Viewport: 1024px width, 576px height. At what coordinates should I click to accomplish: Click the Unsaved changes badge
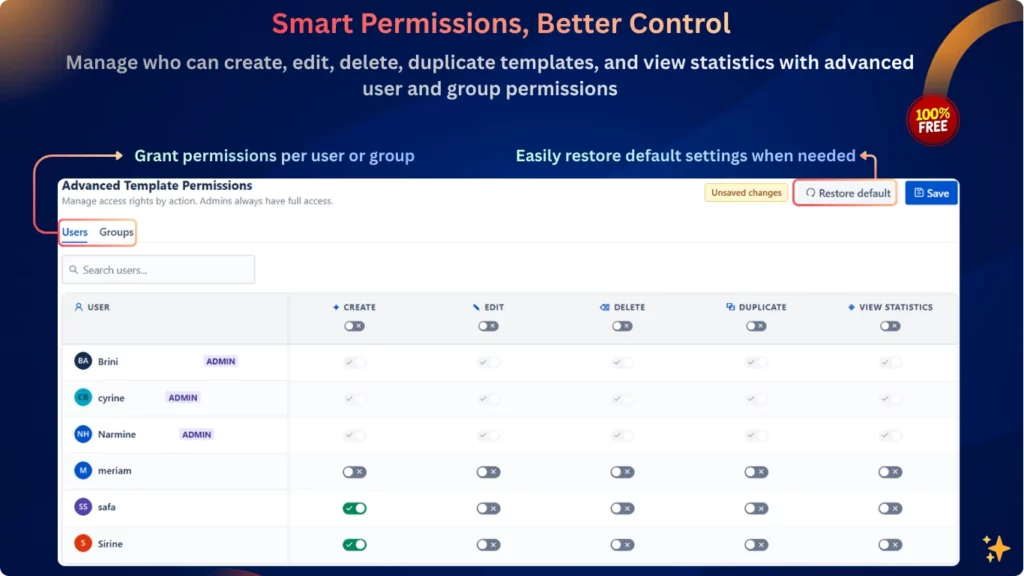click(746, 193)
